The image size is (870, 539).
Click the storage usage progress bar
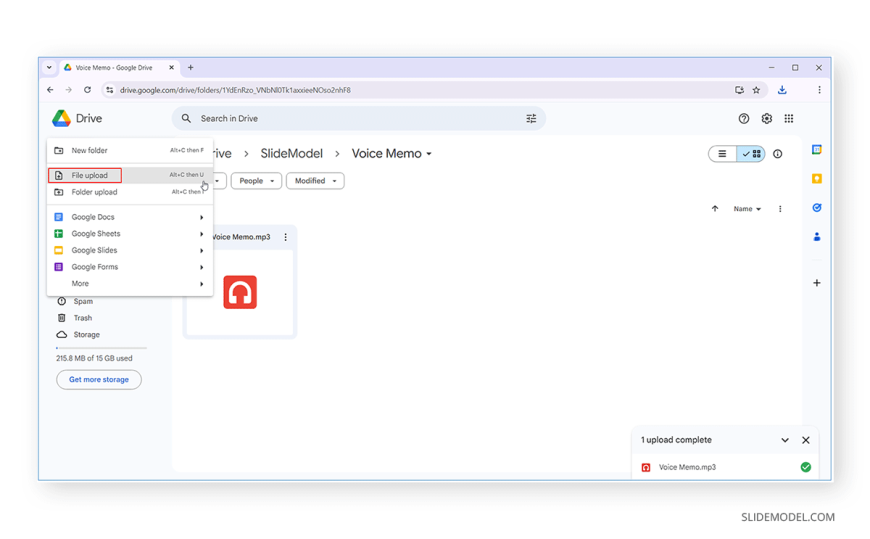coord(102,348)
